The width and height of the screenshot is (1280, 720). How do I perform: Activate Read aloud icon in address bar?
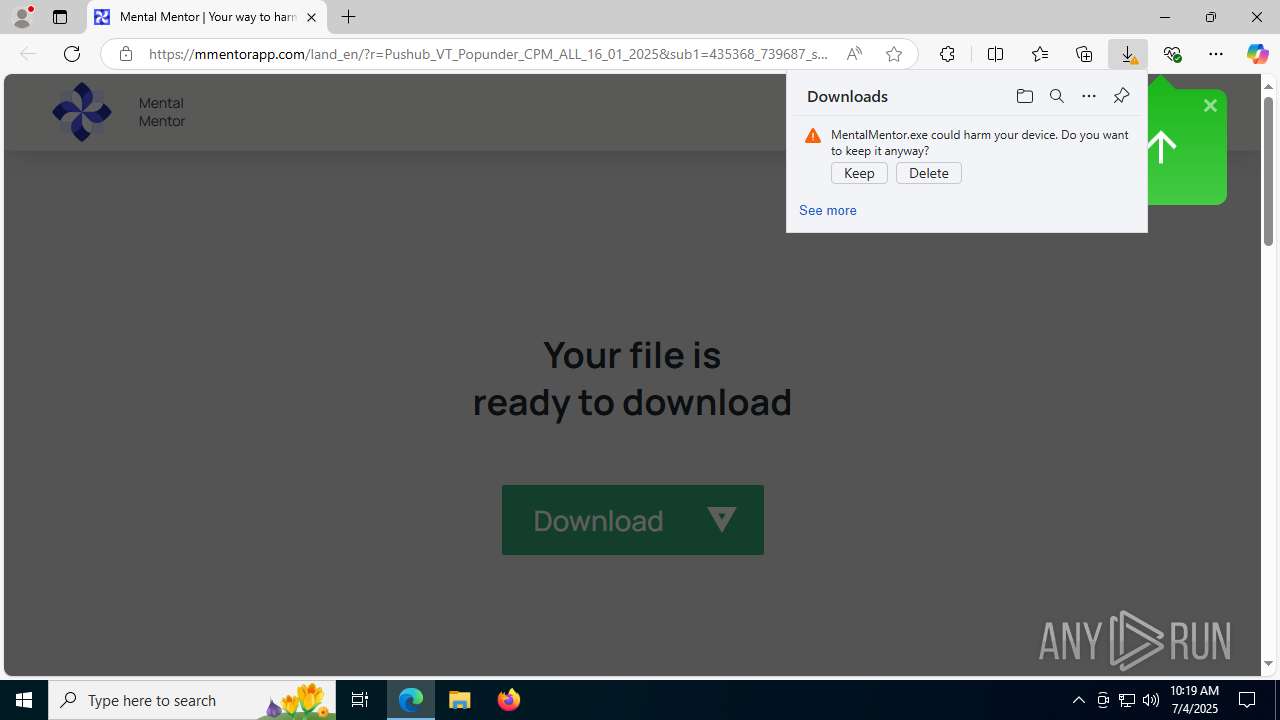(854, 54)
